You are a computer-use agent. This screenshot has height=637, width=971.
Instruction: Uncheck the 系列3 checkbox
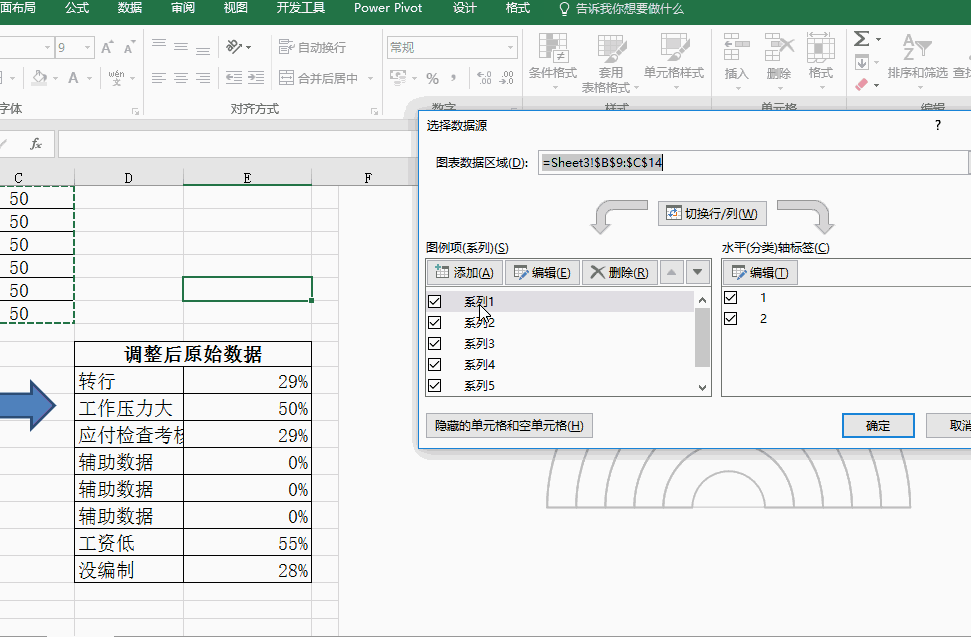pos(434,343)
